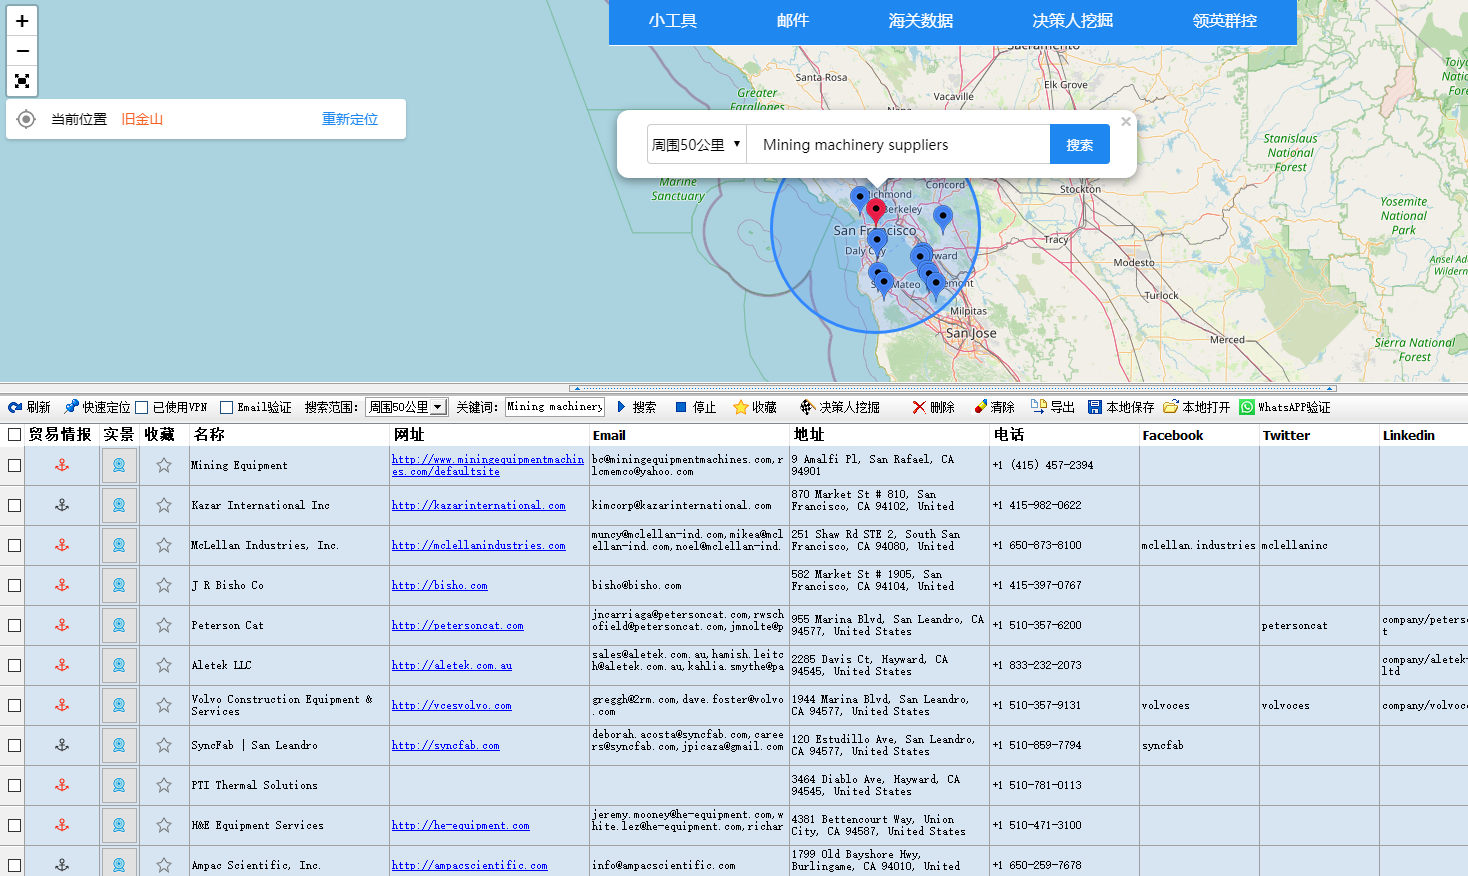Viewport: 1468px width, 876px height.
Task: Open local file with folder icon
Action: tap(1171, 407)
